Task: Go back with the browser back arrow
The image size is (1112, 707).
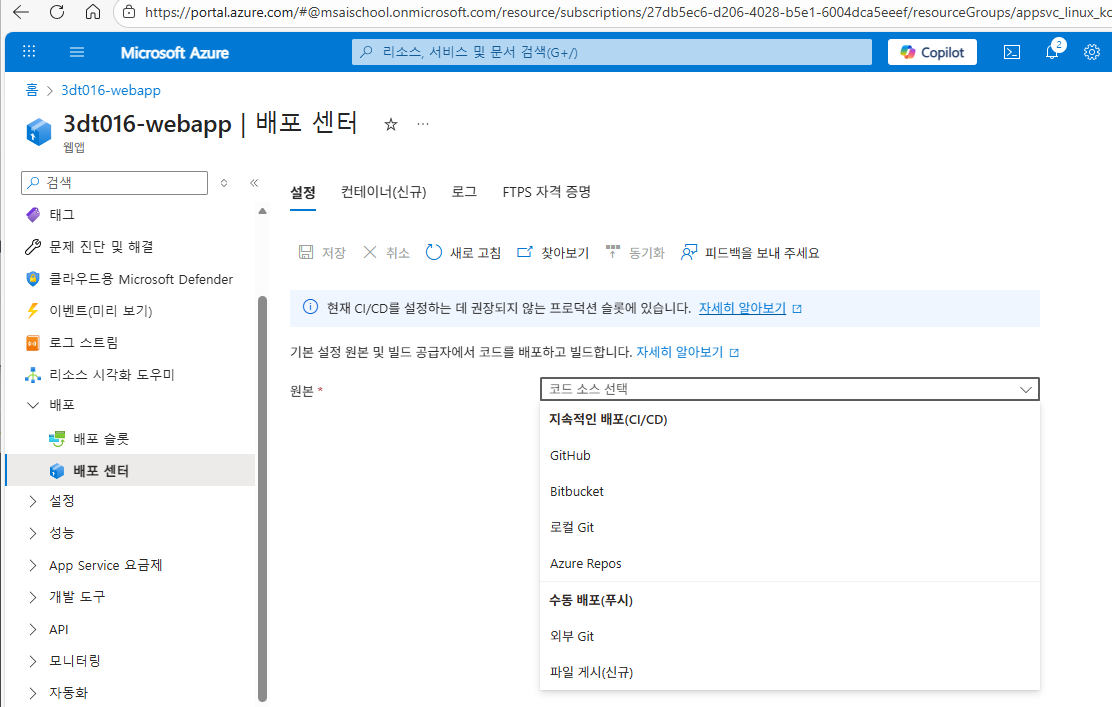Action: coord(21,12)
